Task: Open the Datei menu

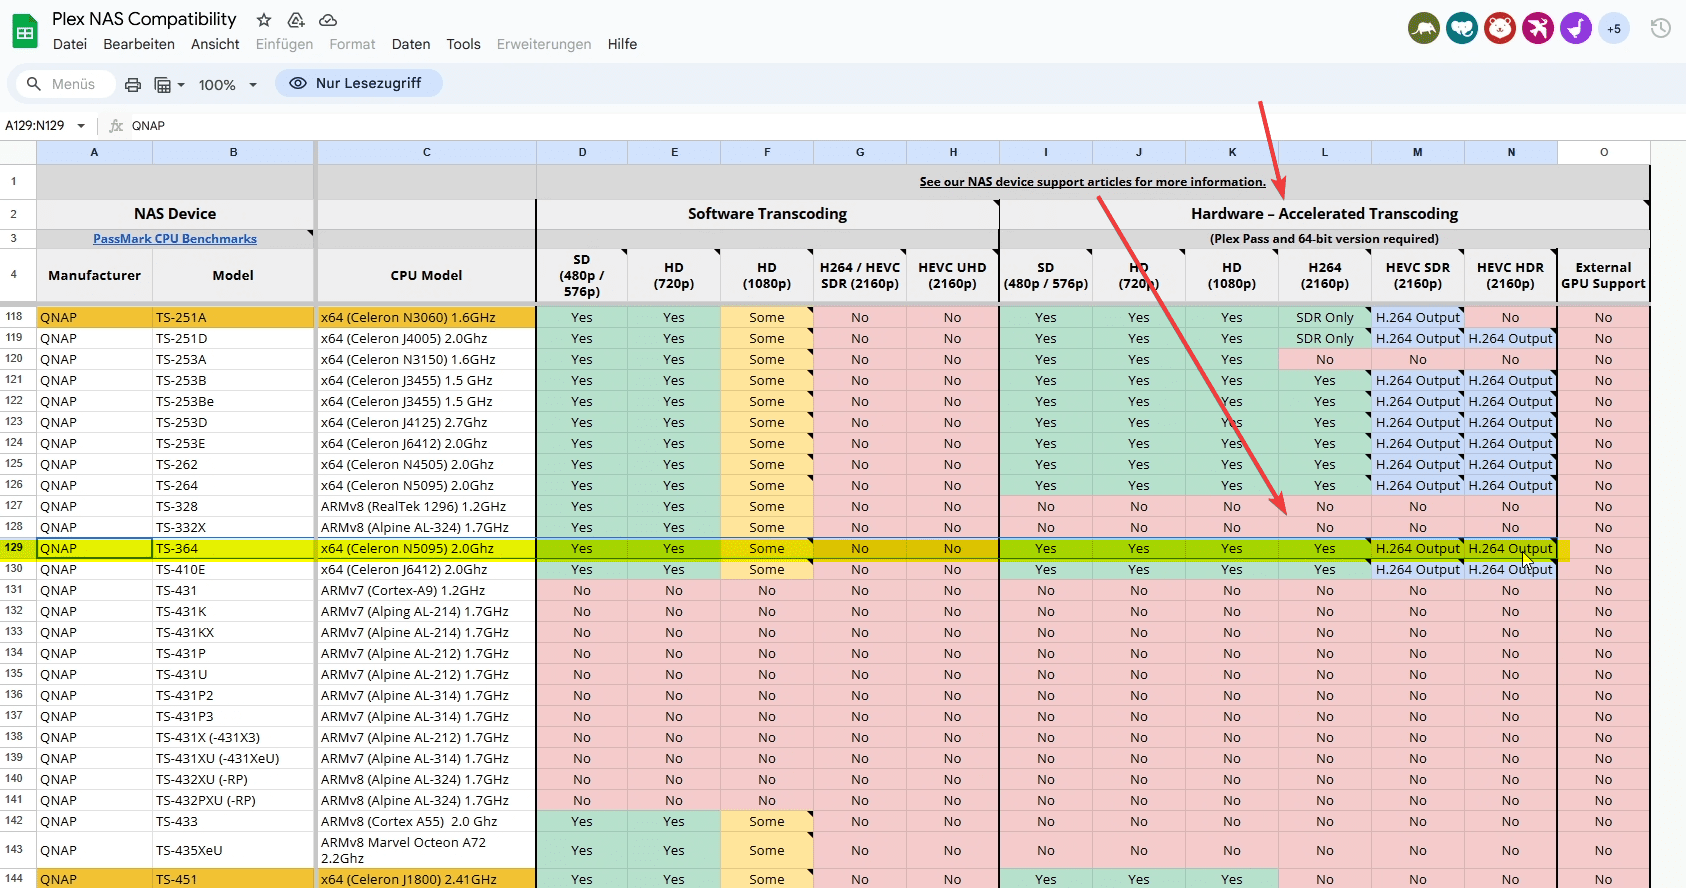Action: click(x=70, y=44)
